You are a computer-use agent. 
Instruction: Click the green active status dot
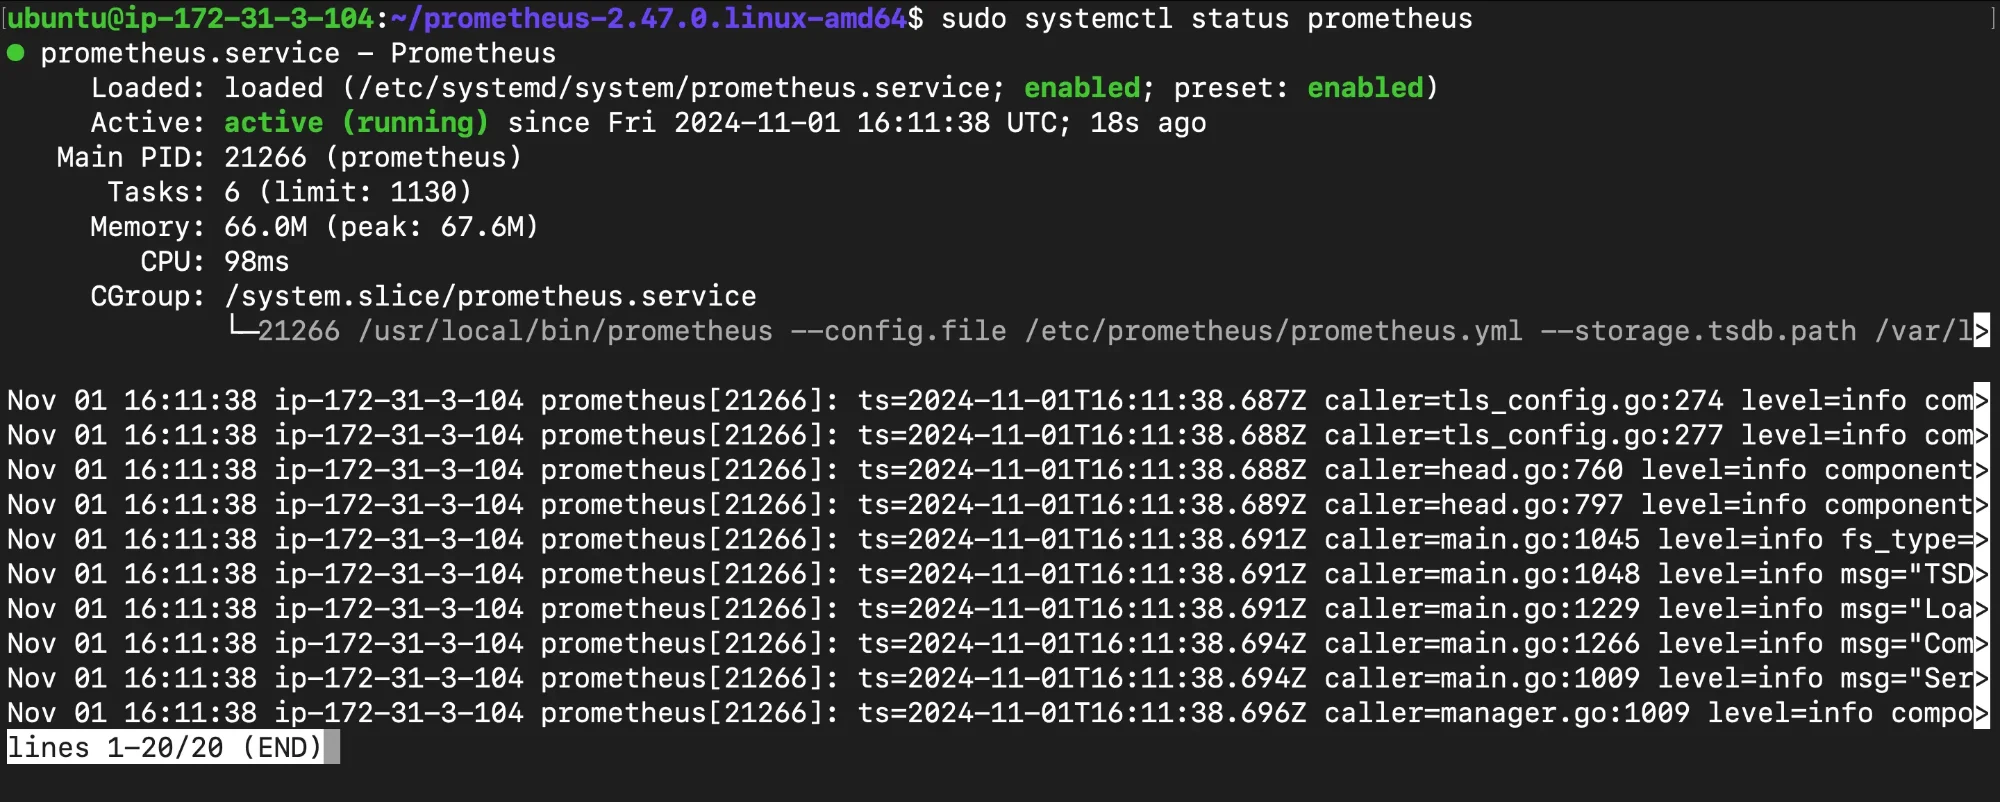[16, 53]
